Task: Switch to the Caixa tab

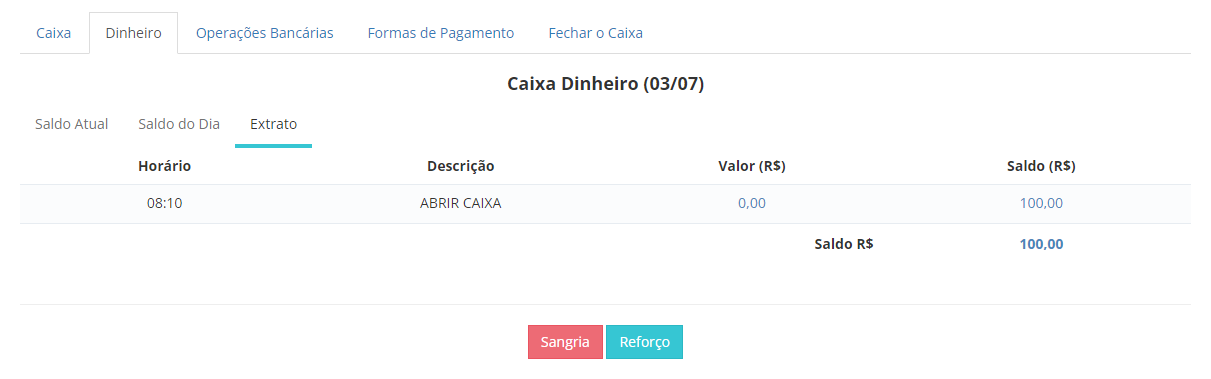Action: [x=54, y=33]
